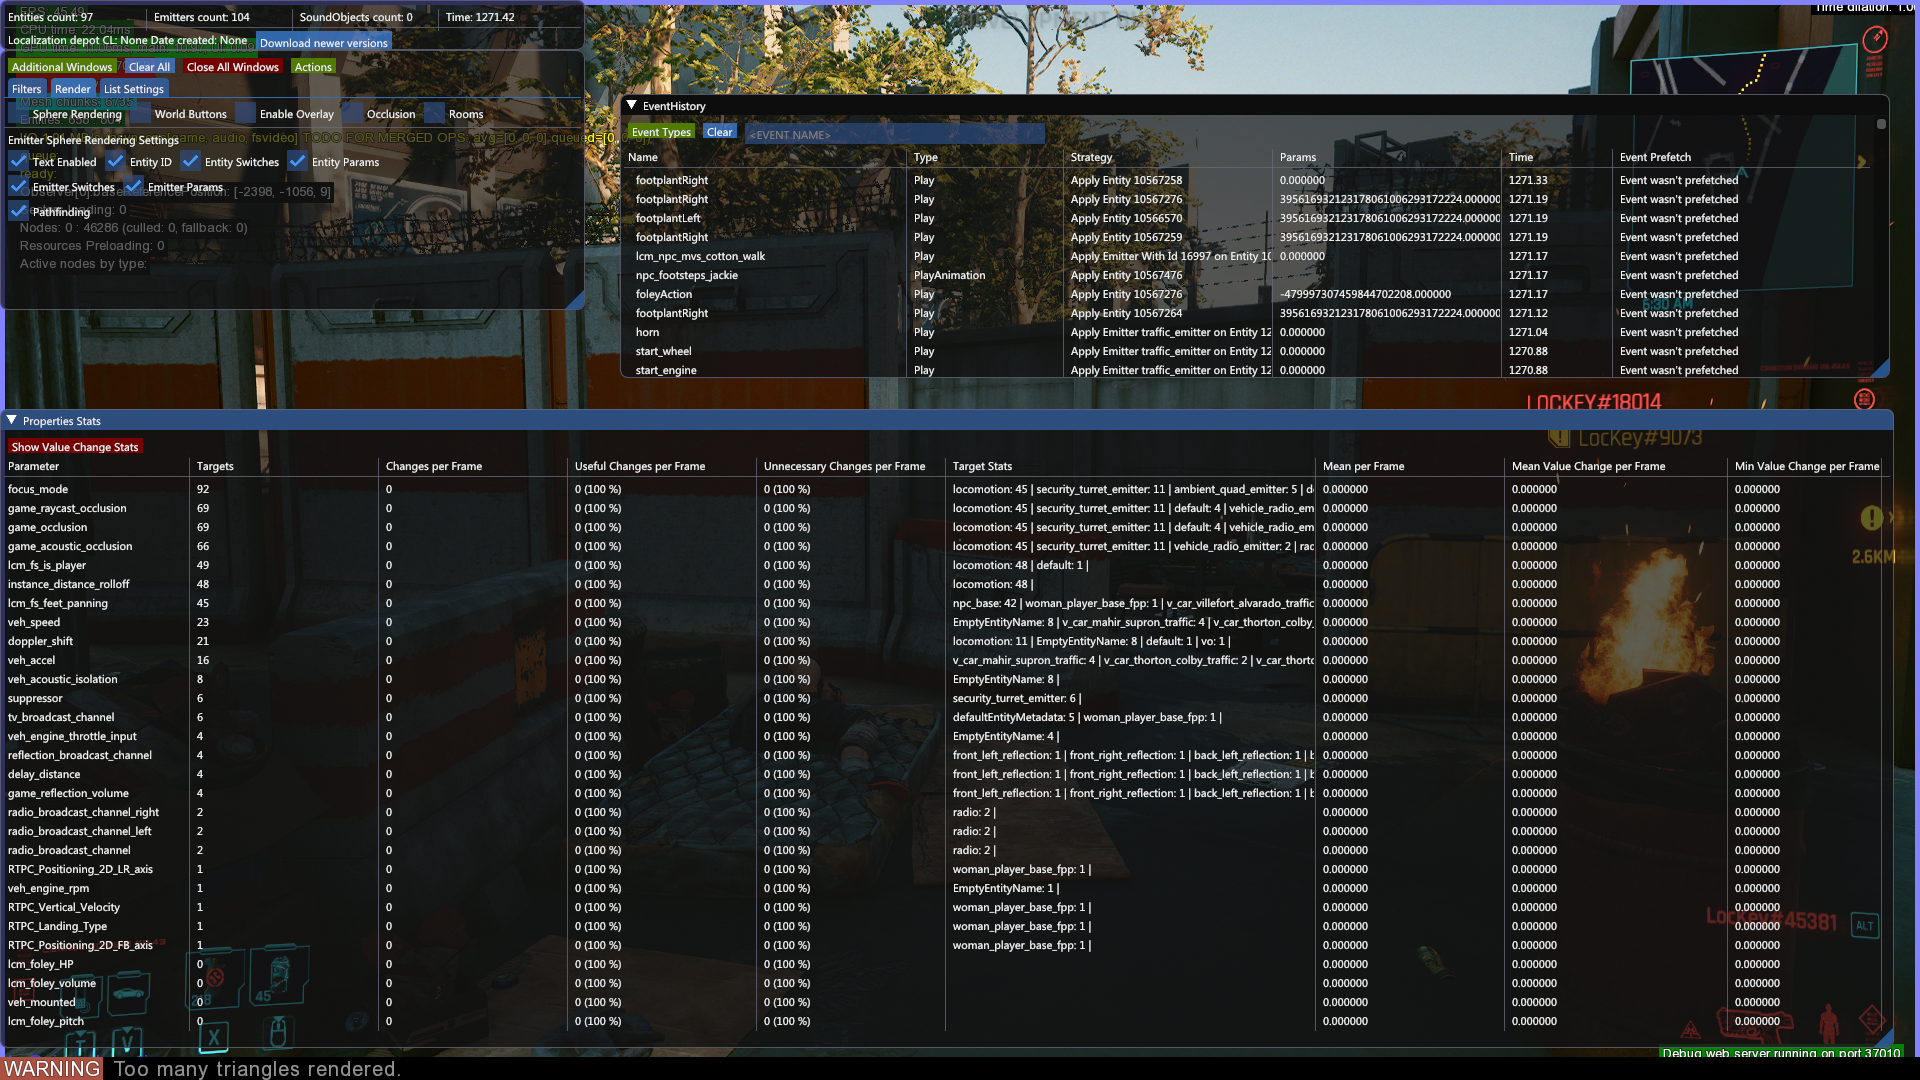Disable the Entity ID checkbox
The image size is (1920, 1080).
pos(116,161)
